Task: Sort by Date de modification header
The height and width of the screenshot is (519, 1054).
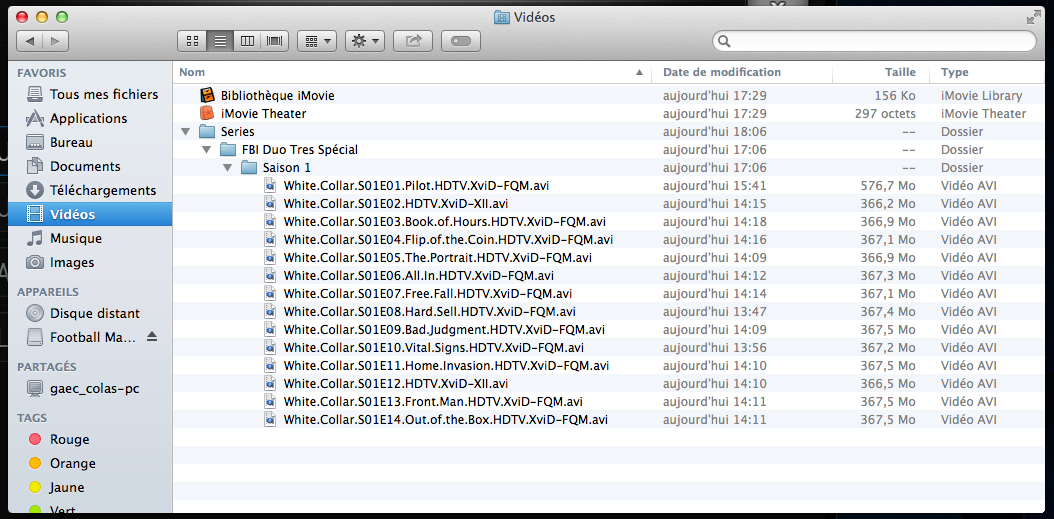Action: (722, 72)
